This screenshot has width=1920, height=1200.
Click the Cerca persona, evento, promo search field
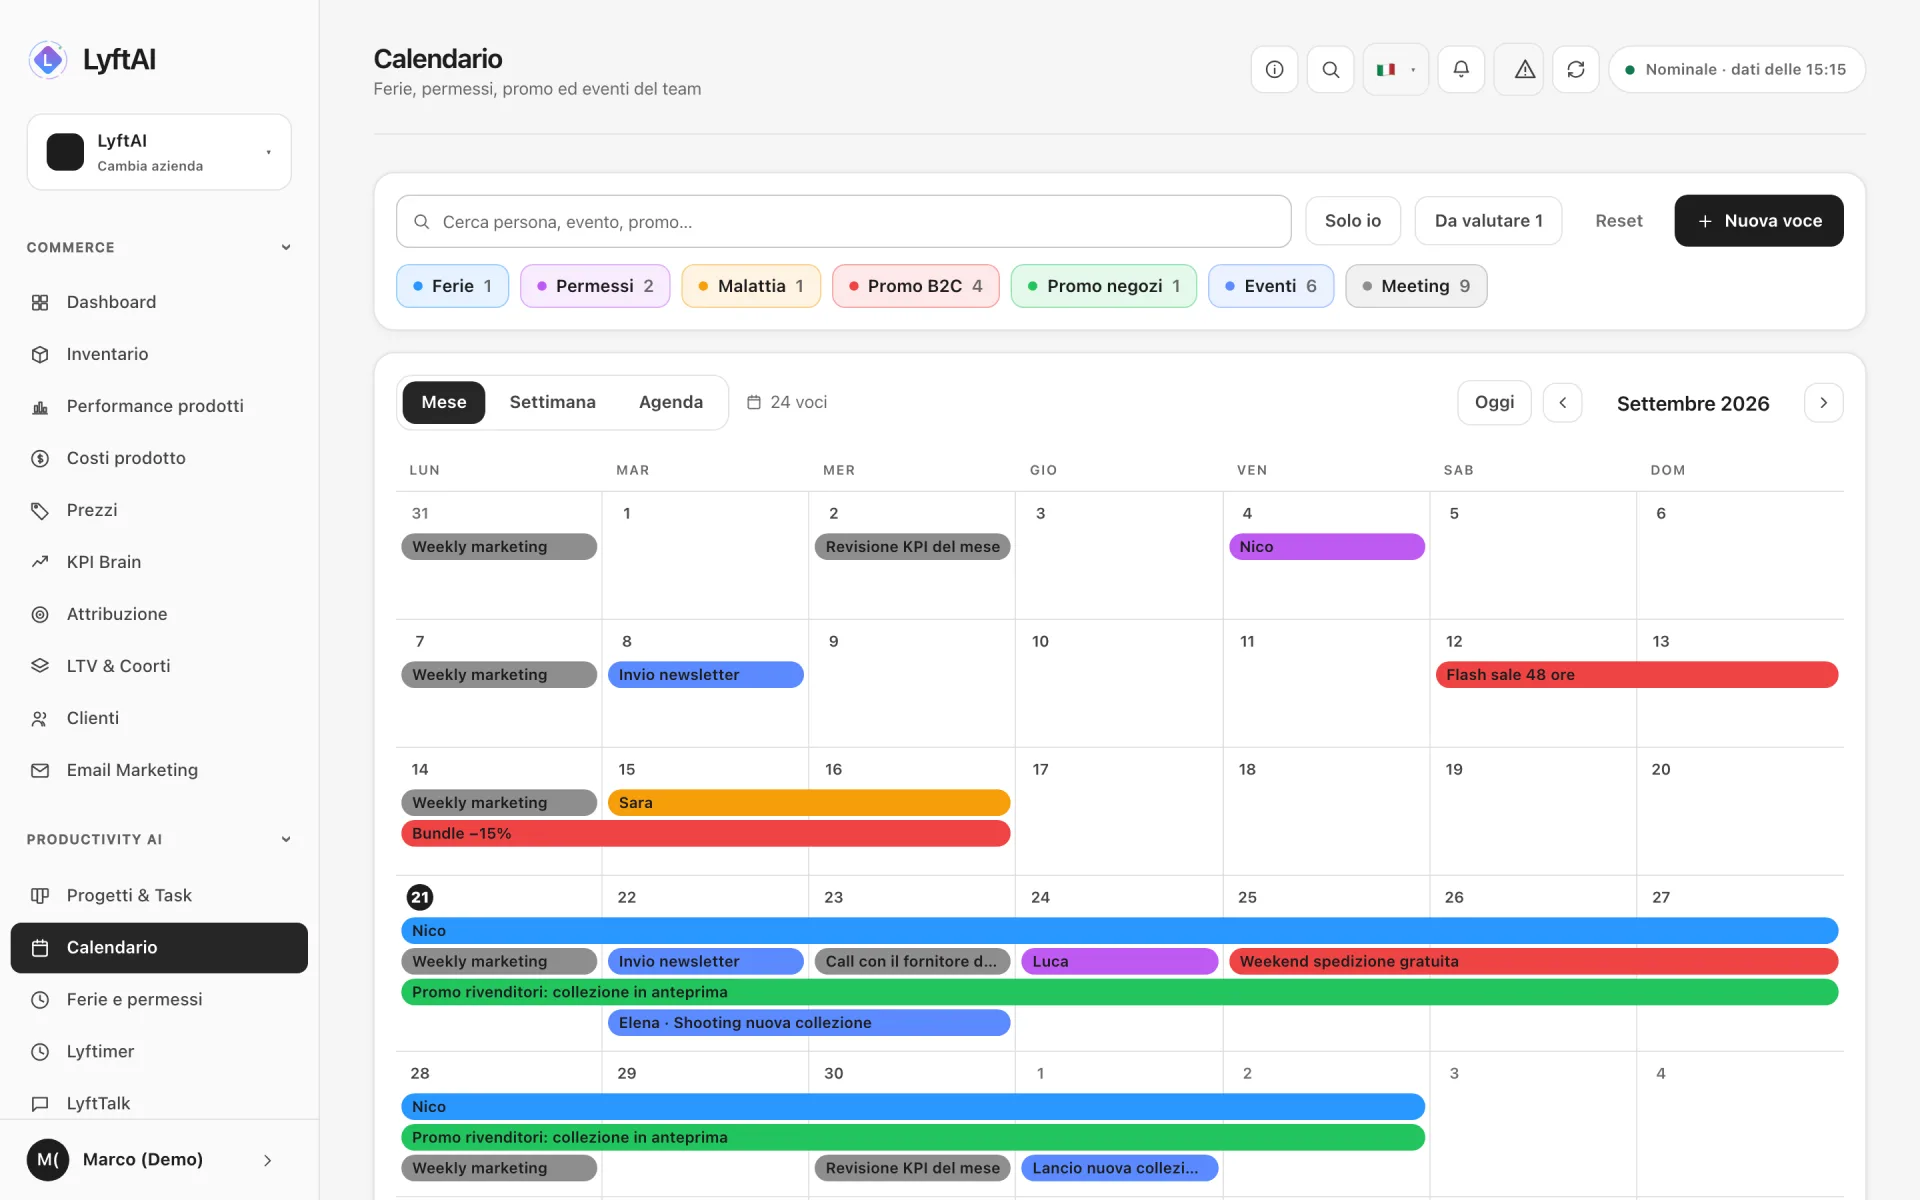[x=844, y=222]
